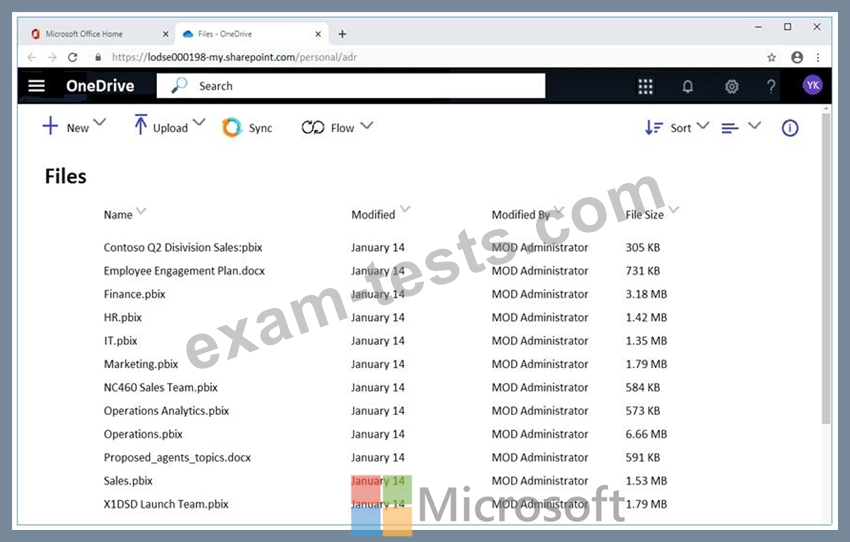This screenshot has width=850, height=542.
Task: Click the browser back arrow
Action: [32, 57]
